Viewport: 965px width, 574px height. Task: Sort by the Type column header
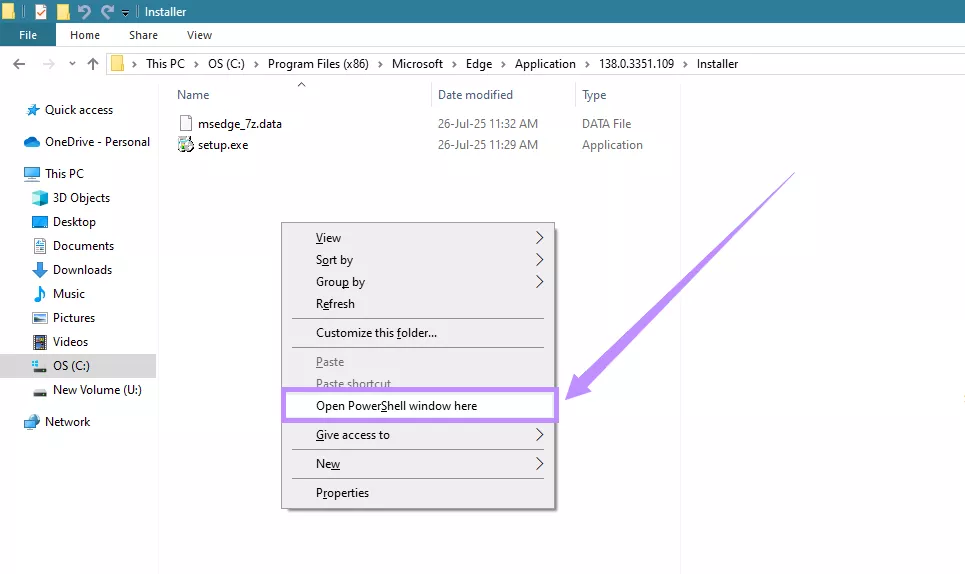coord(594,95)
